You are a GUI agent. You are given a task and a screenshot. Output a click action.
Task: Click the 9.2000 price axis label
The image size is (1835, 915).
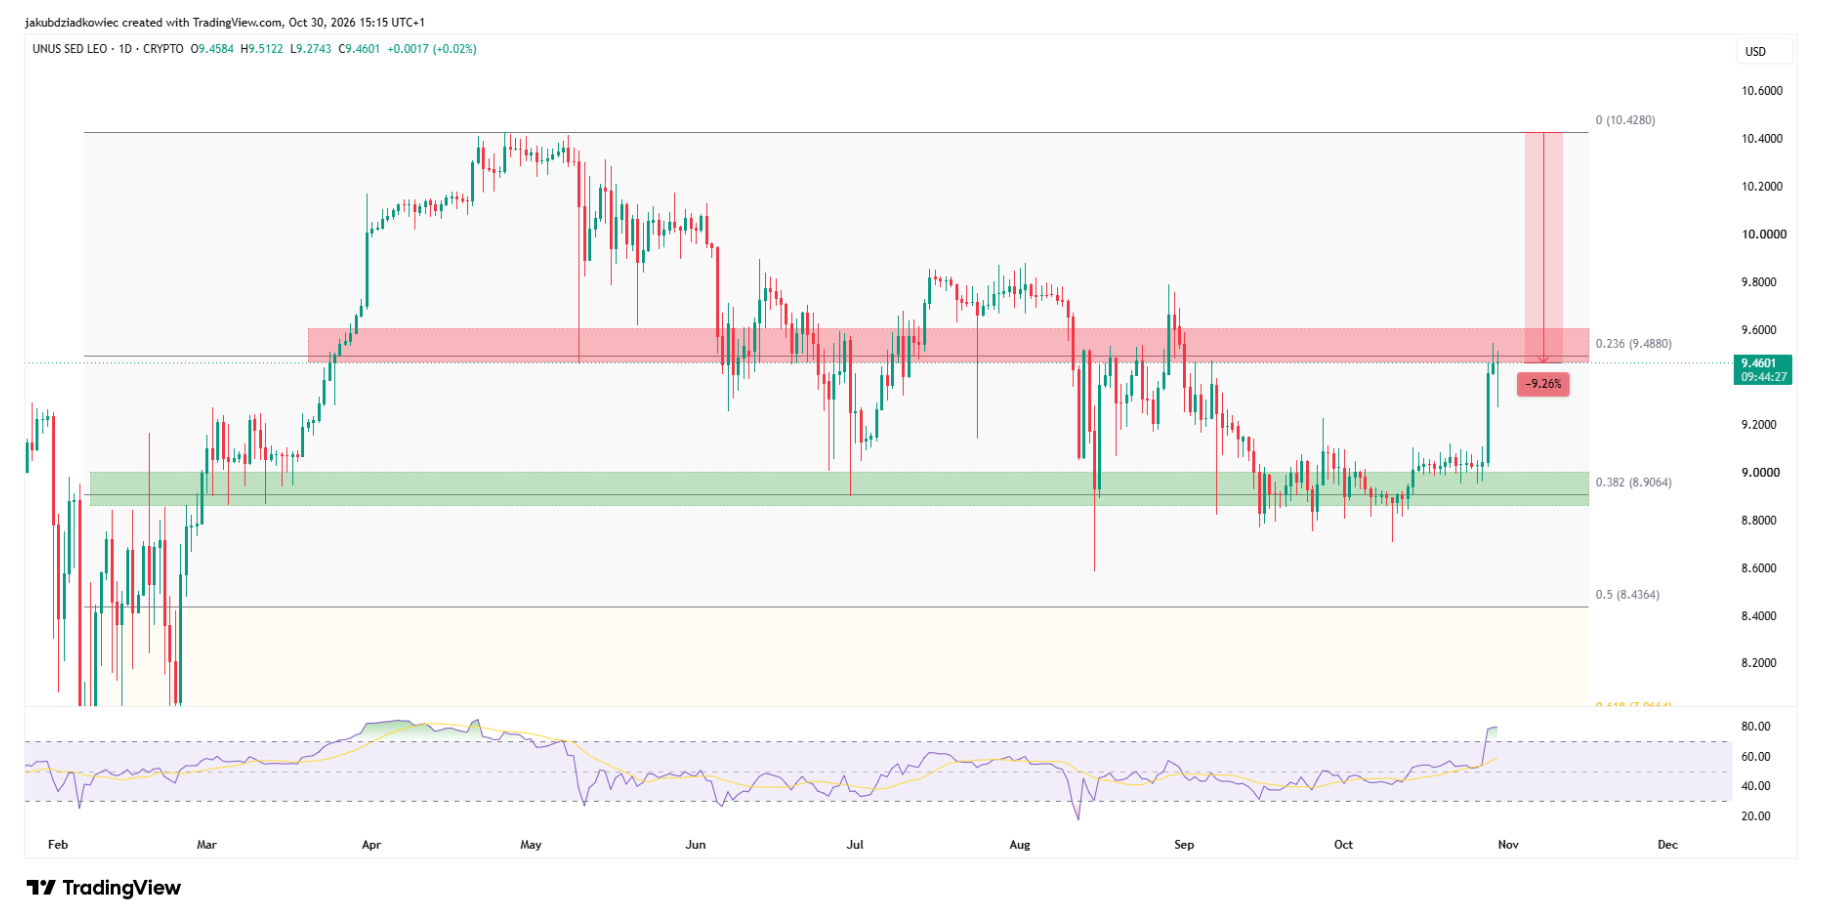[1759, 425]
